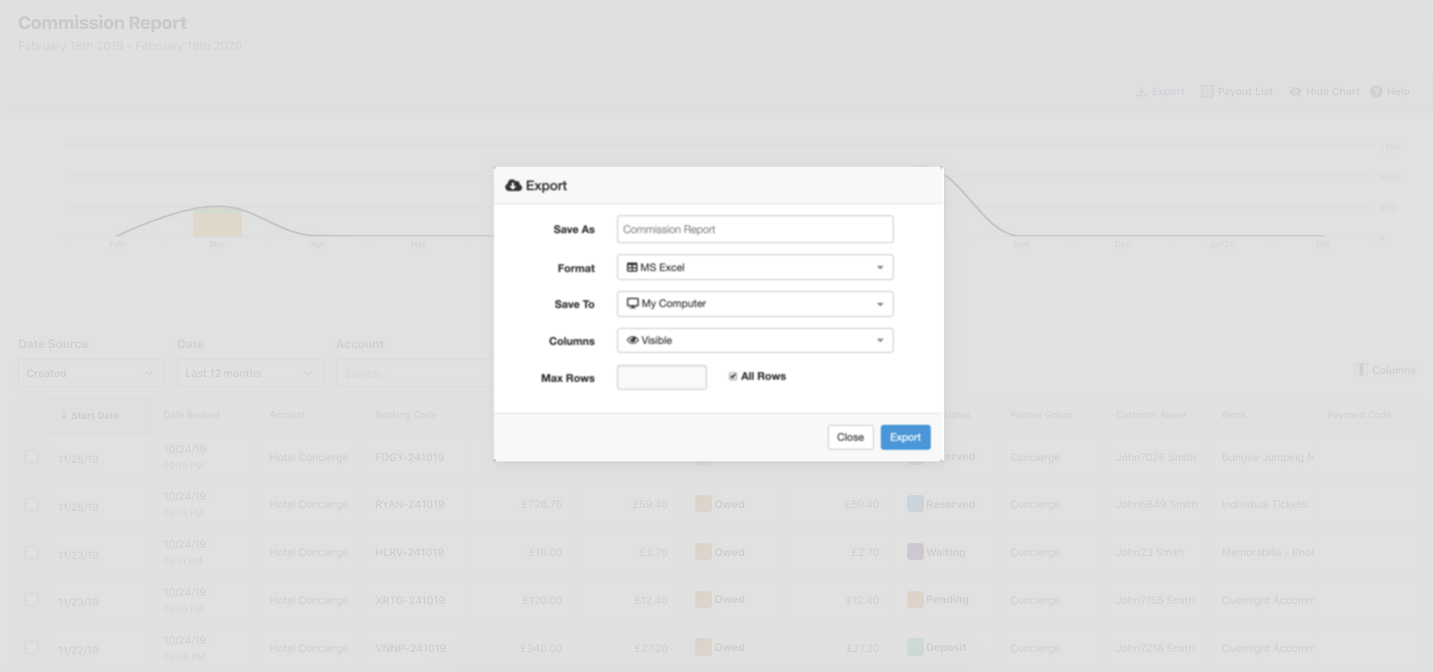Click the Booking Code column header
1433x672 pixels.
[406, 415]
